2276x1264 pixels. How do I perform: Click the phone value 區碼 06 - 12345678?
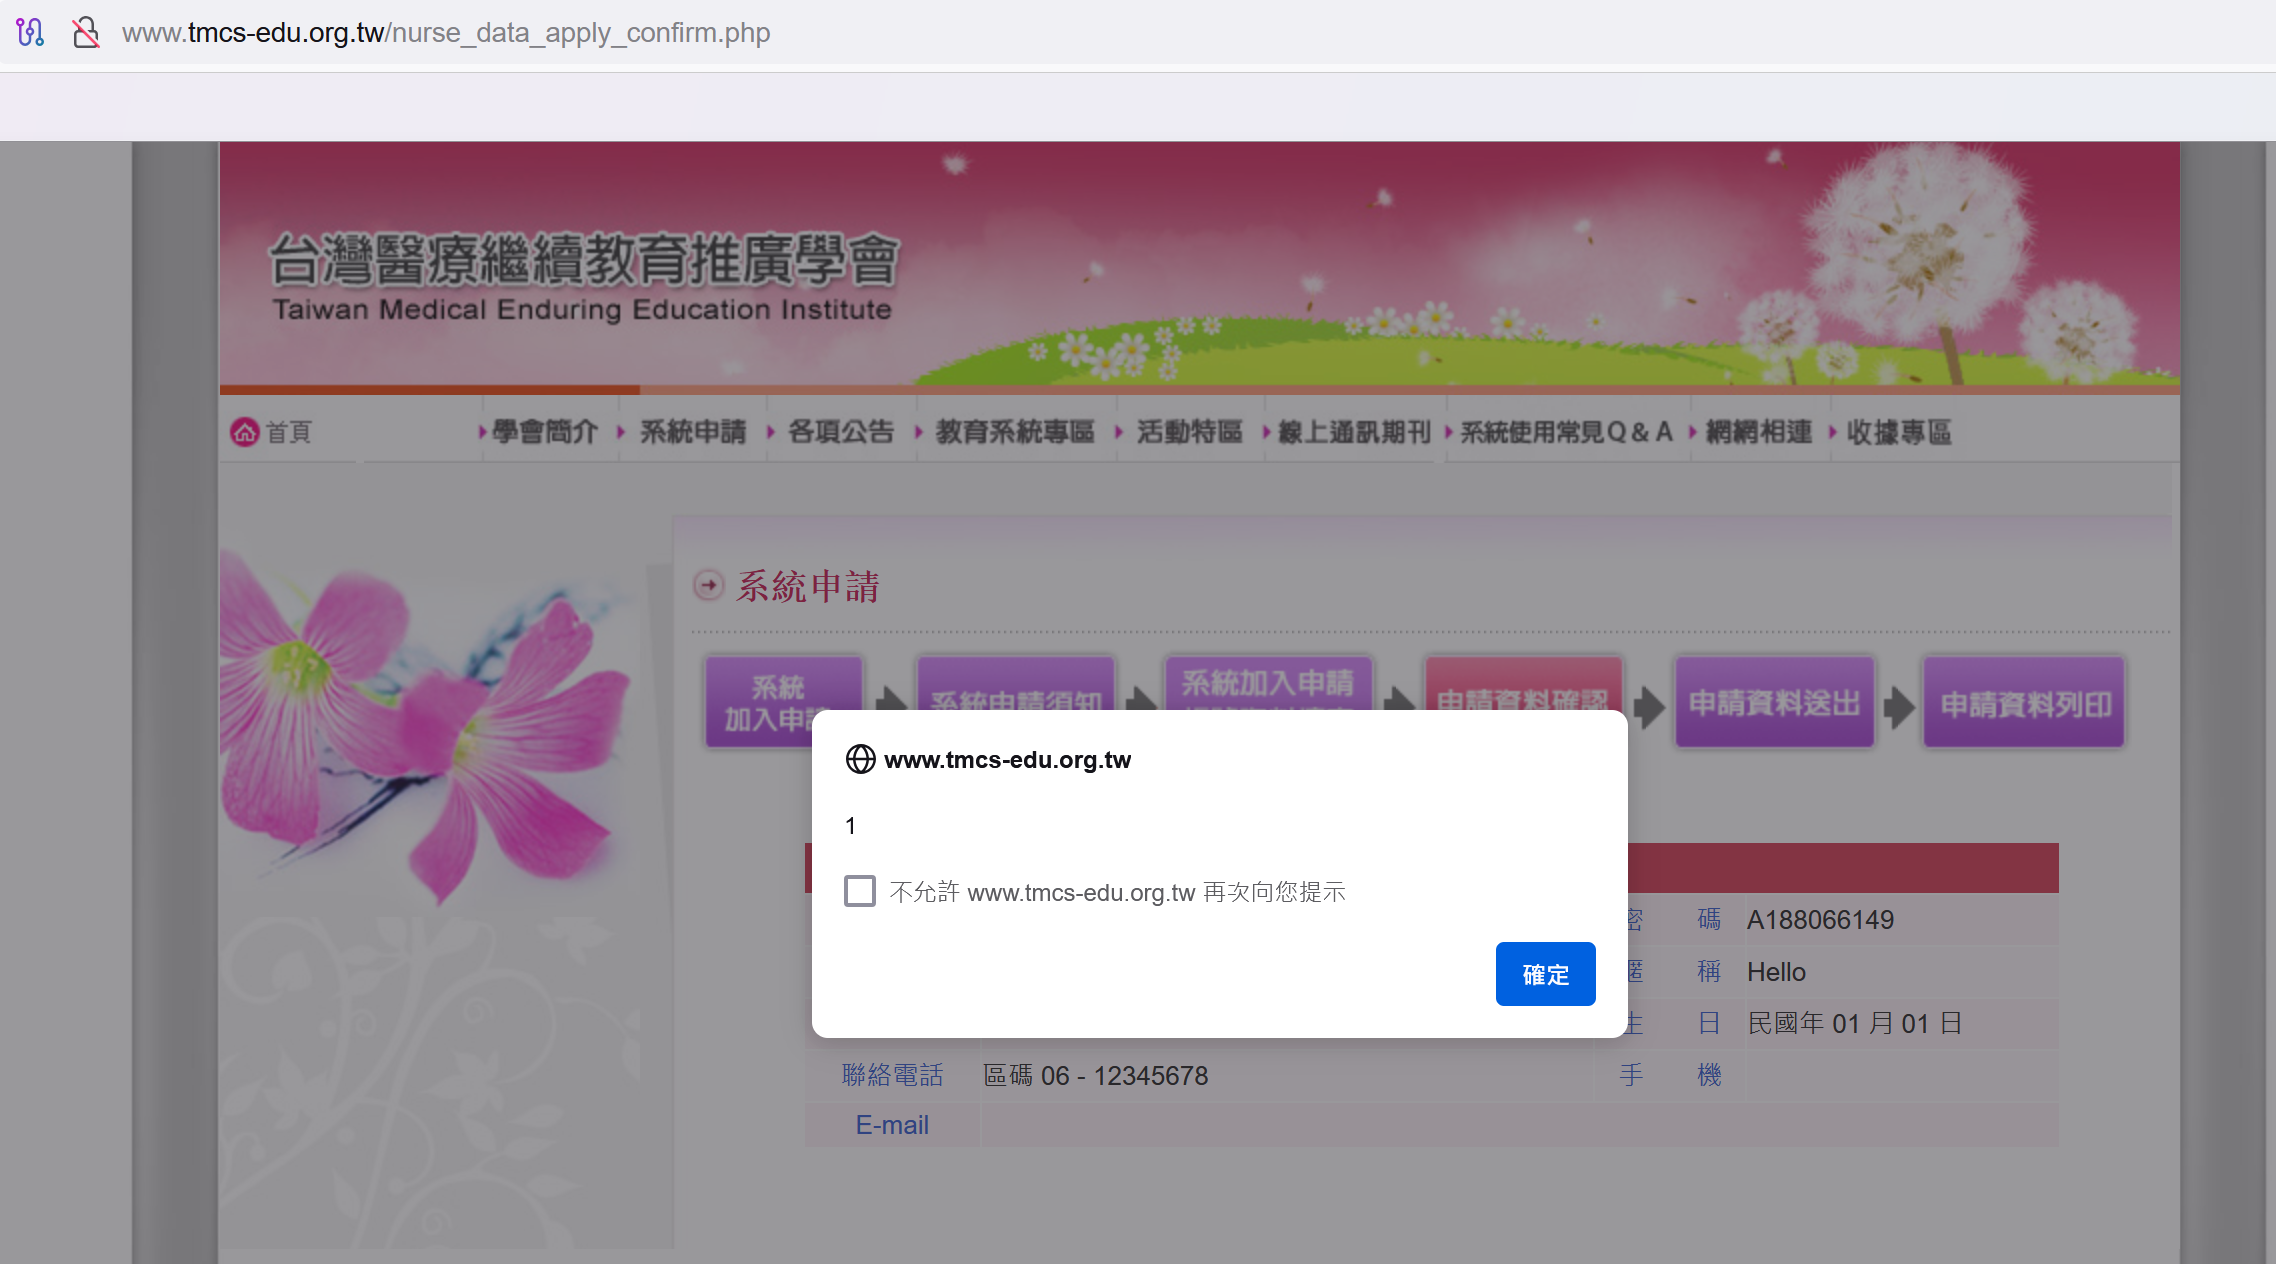point(1096,1076)
